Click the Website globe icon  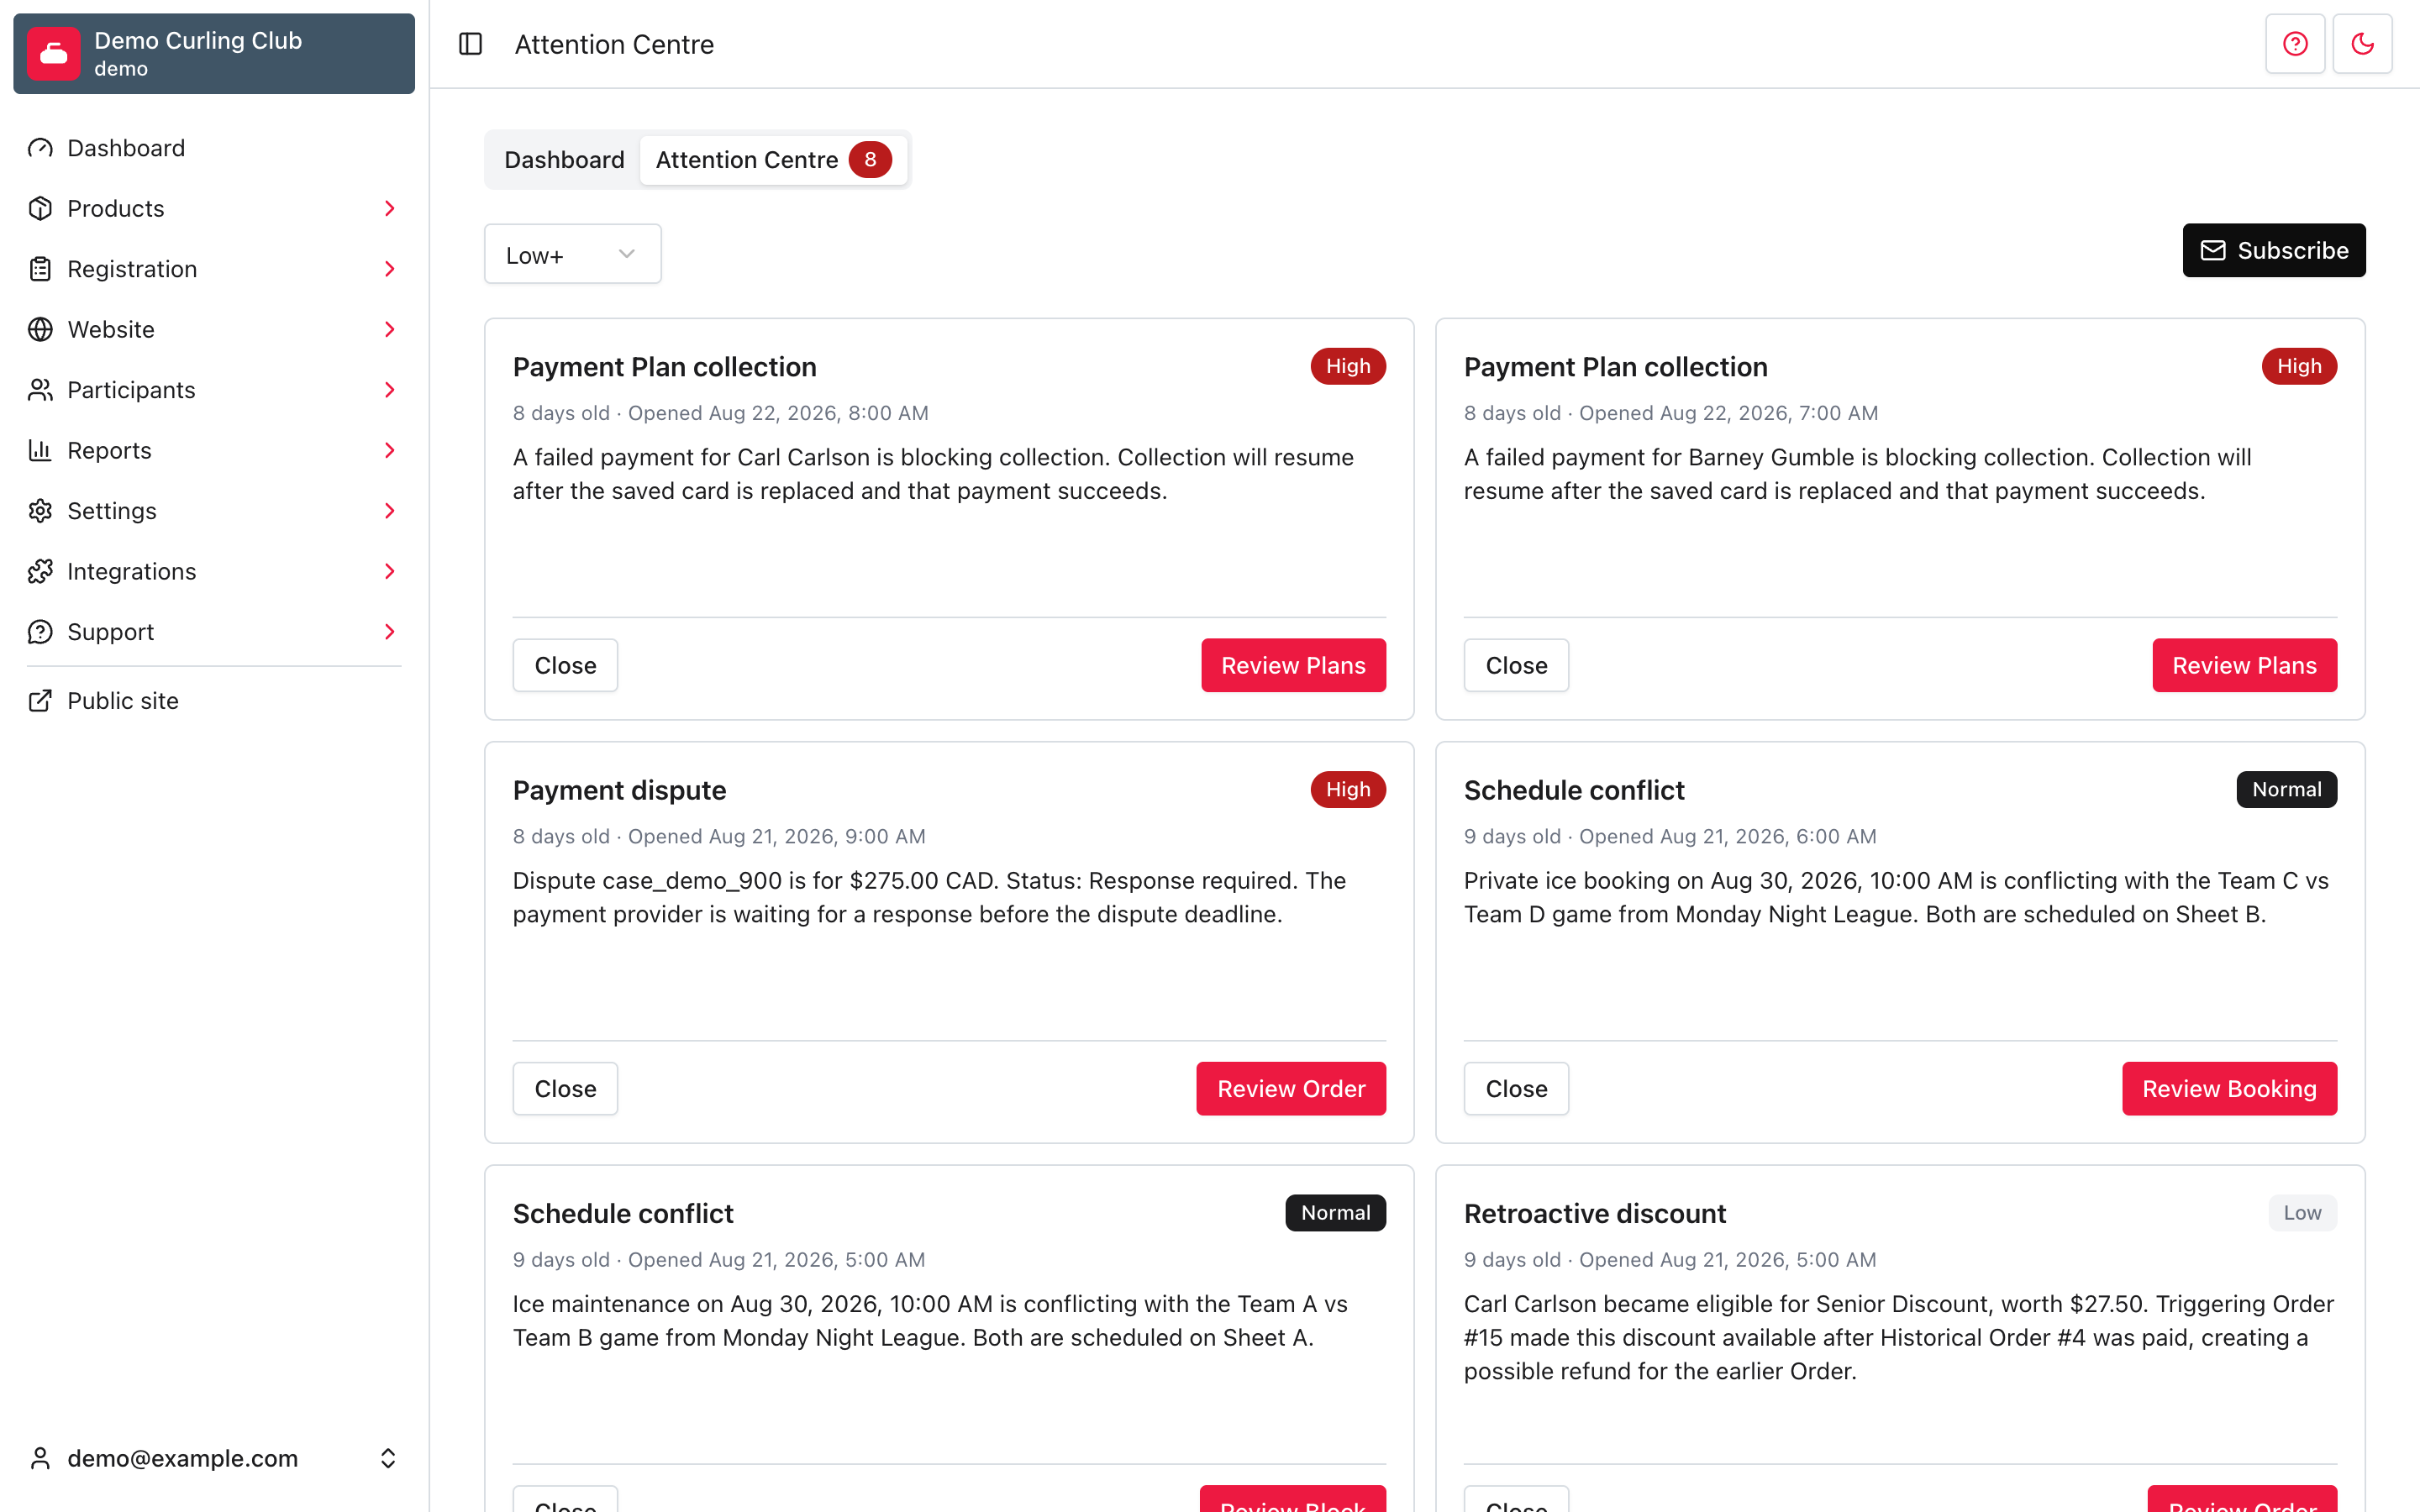[40, 329]
